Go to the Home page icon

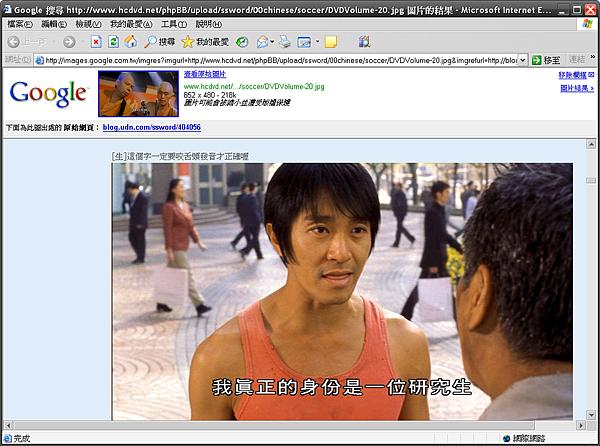coord(130,42)
